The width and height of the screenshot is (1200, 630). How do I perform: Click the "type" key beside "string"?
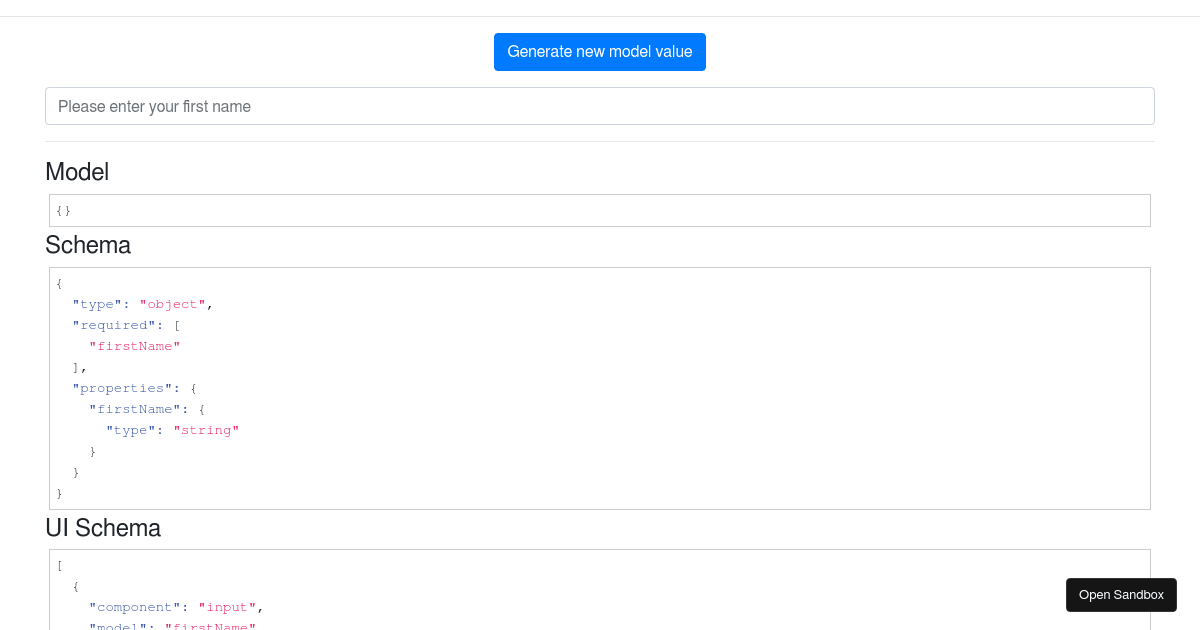pyautogui.click(x=131, y=430)
